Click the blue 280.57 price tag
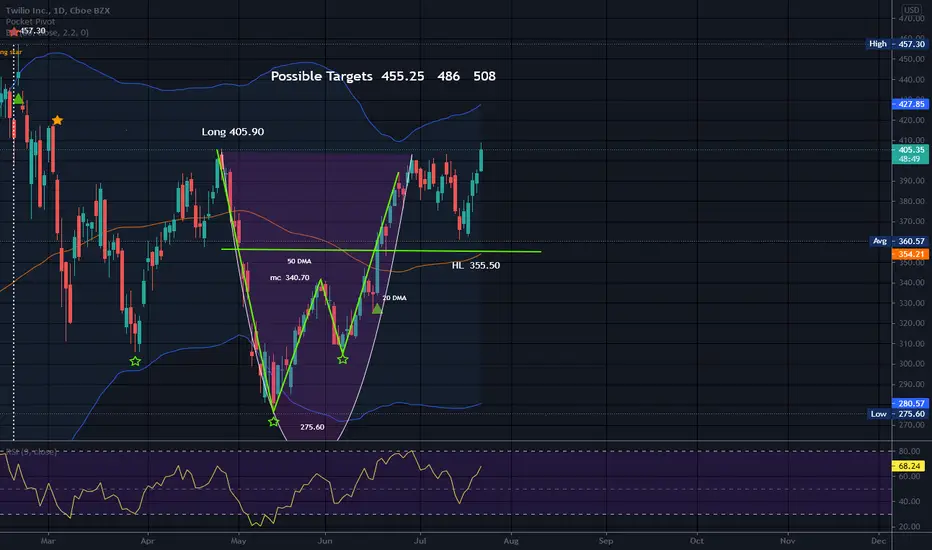The image size is (932, 550). [910, 403]
